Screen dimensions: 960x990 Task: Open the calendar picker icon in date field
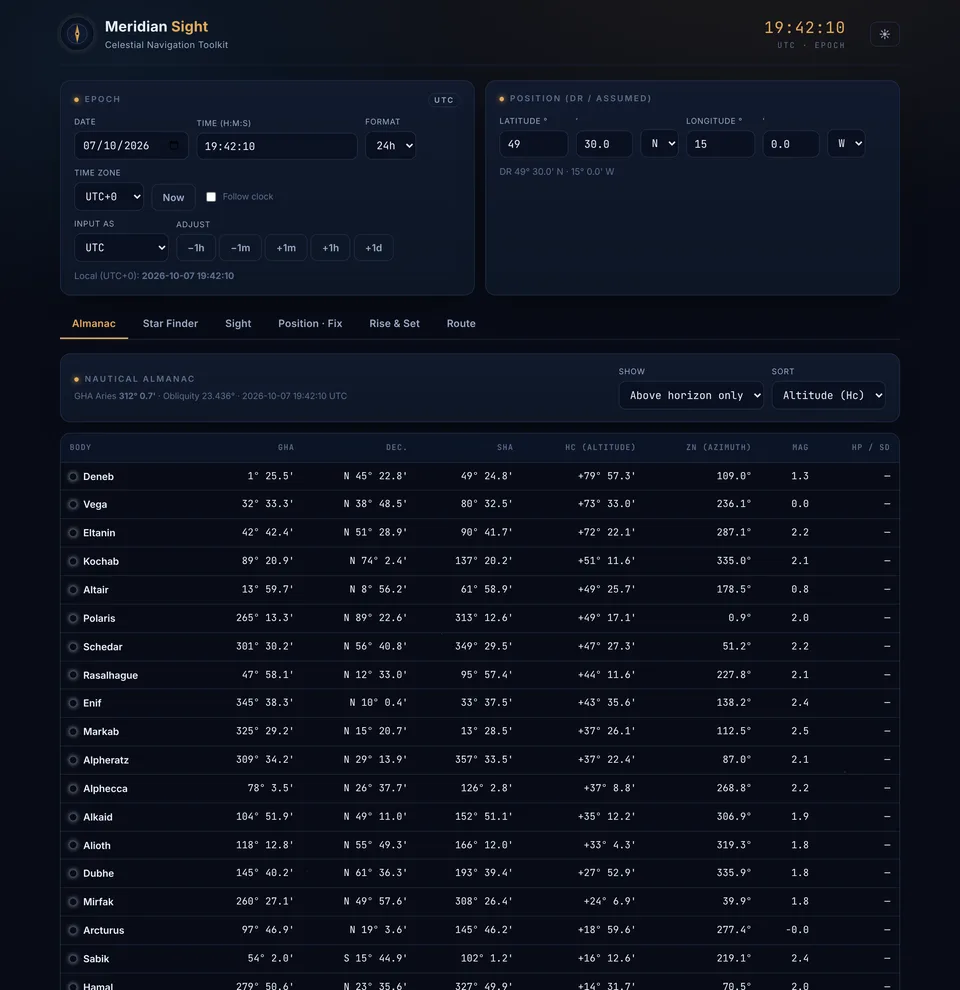coord(174,145)
